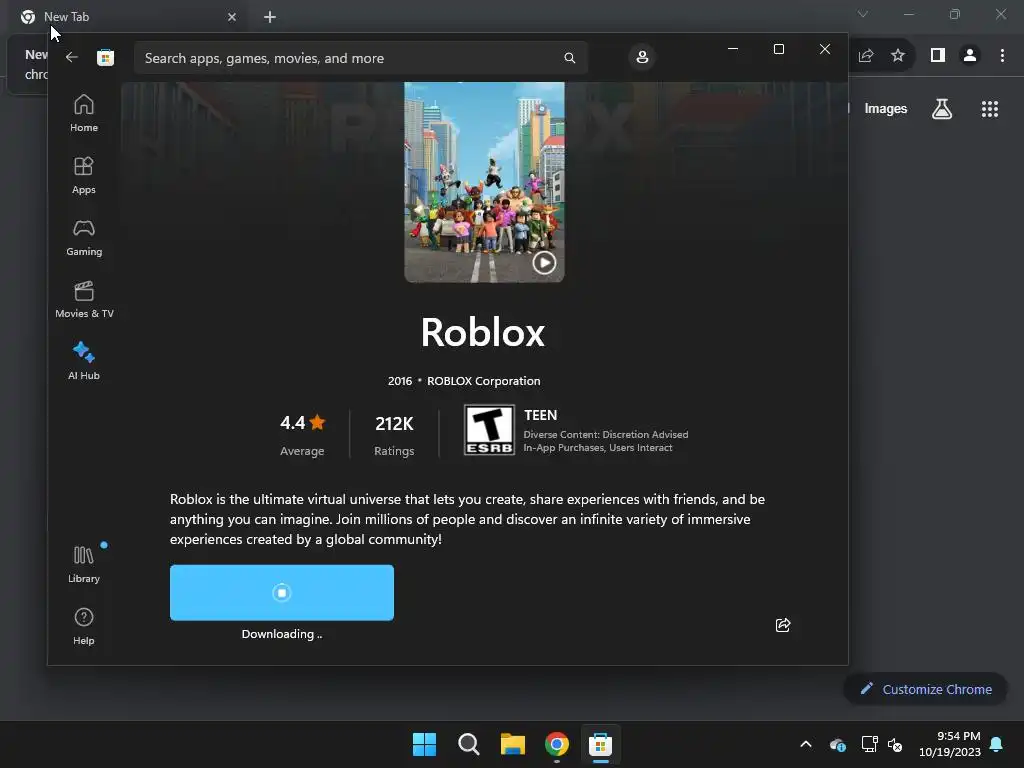1024x768 pixels.
Task: Open Windows taskbar search
Action: pos(468,744)
